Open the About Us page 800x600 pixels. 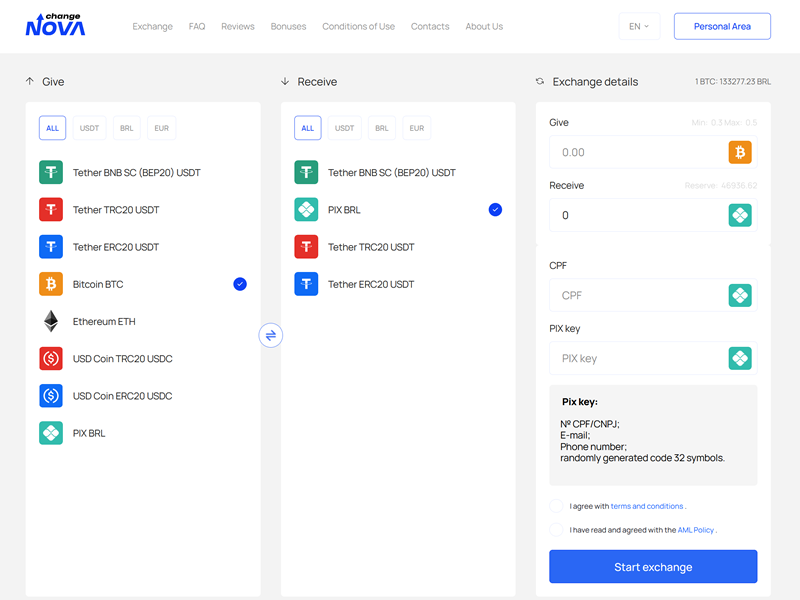pyautogui.click(x=484, y=27)
